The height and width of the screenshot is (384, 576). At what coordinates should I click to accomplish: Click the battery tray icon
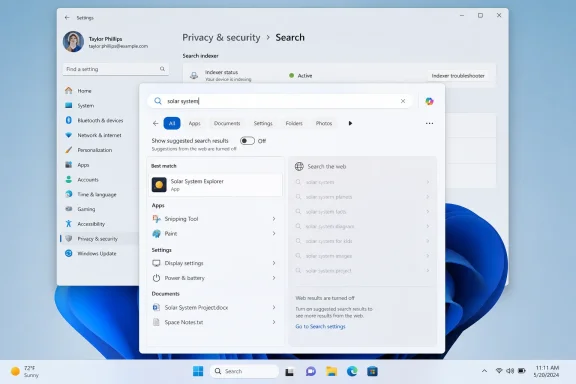(x=522, y=371)
